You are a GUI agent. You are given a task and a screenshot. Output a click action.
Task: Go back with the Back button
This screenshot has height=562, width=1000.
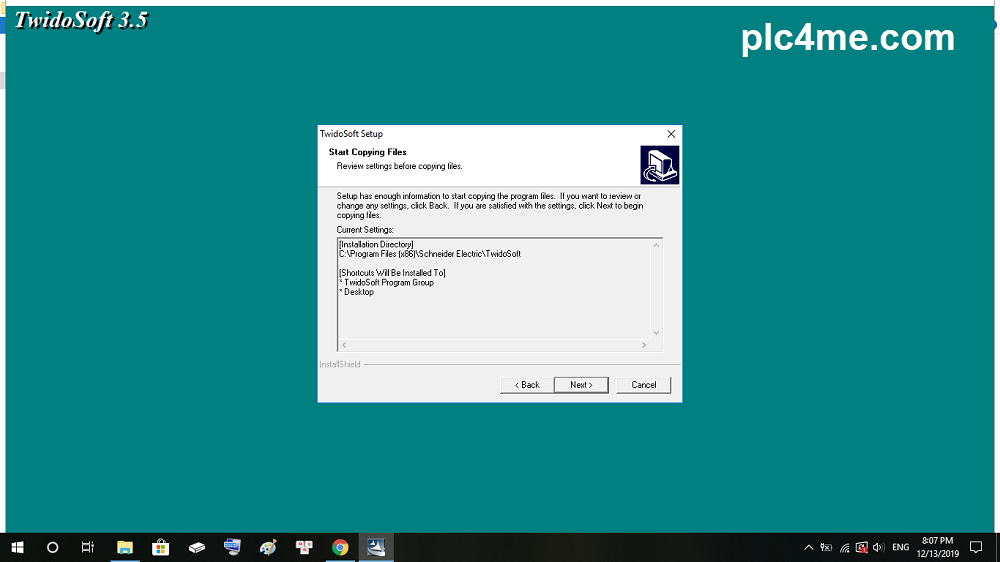(x=527, y=385)
